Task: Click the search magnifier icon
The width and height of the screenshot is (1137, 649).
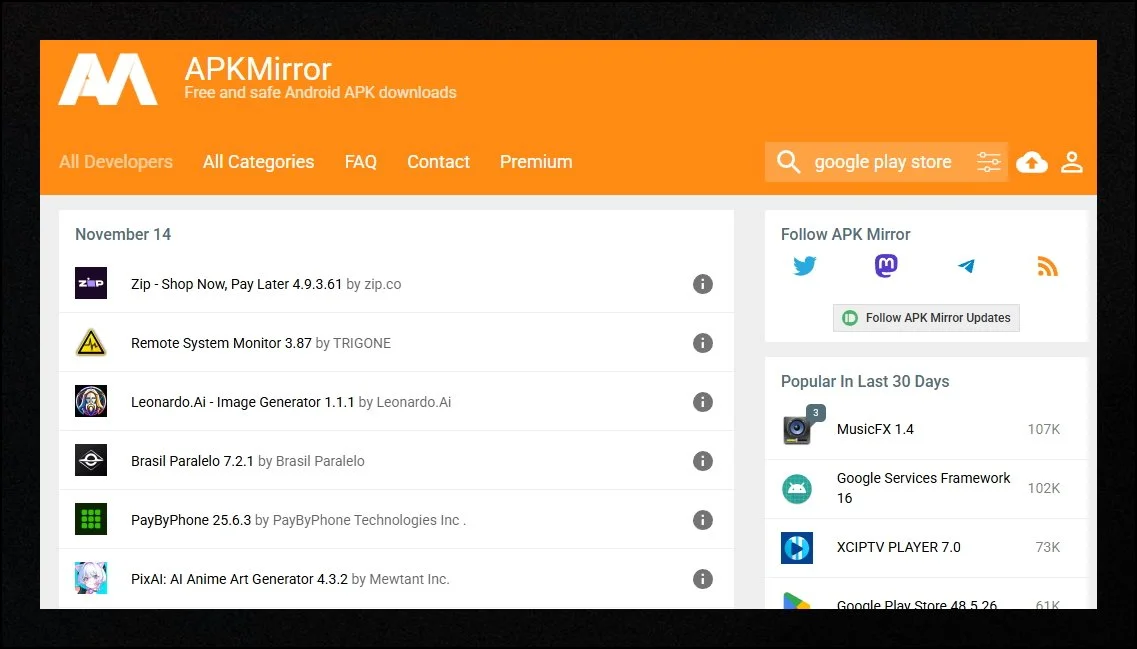Action: pos(788,162)
